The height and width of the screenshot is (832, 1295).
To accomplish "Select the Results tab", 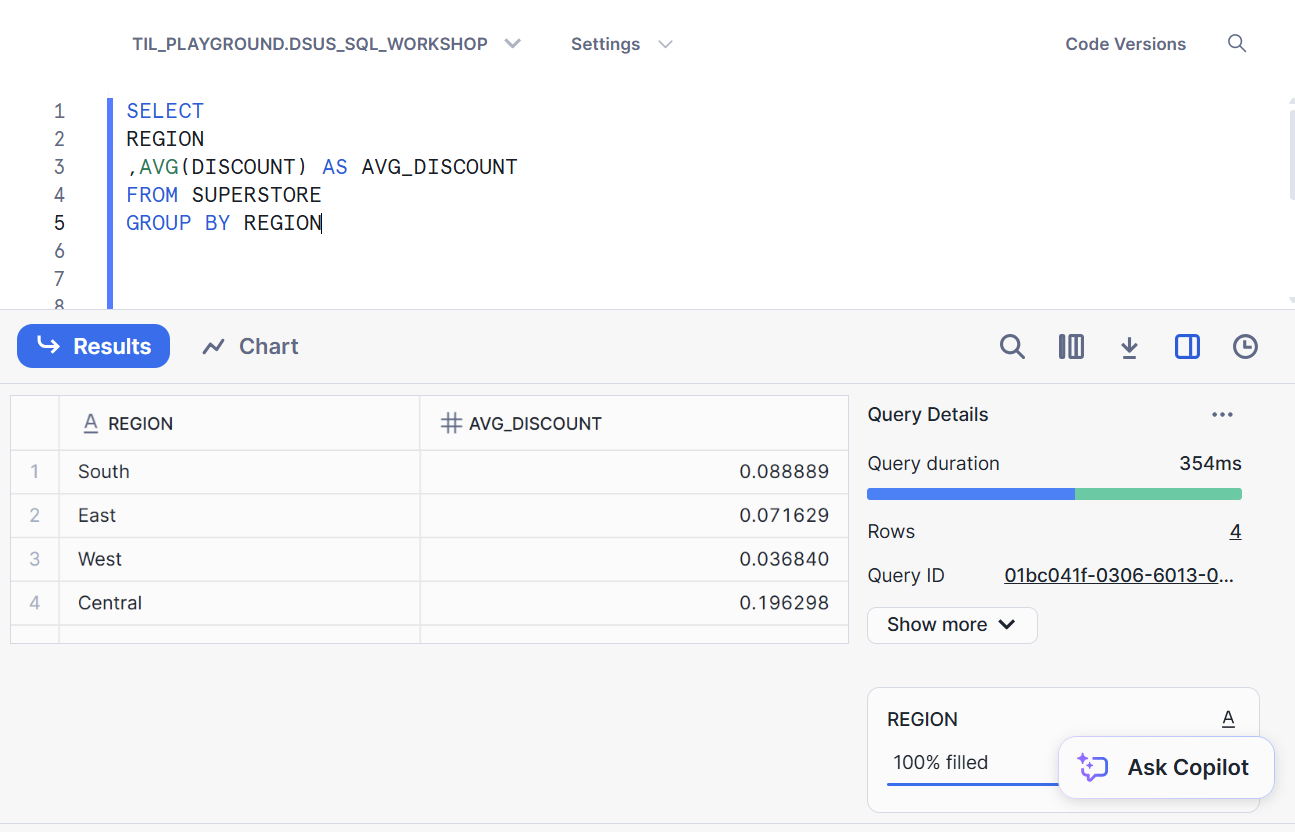I will [x=94, y=347].
